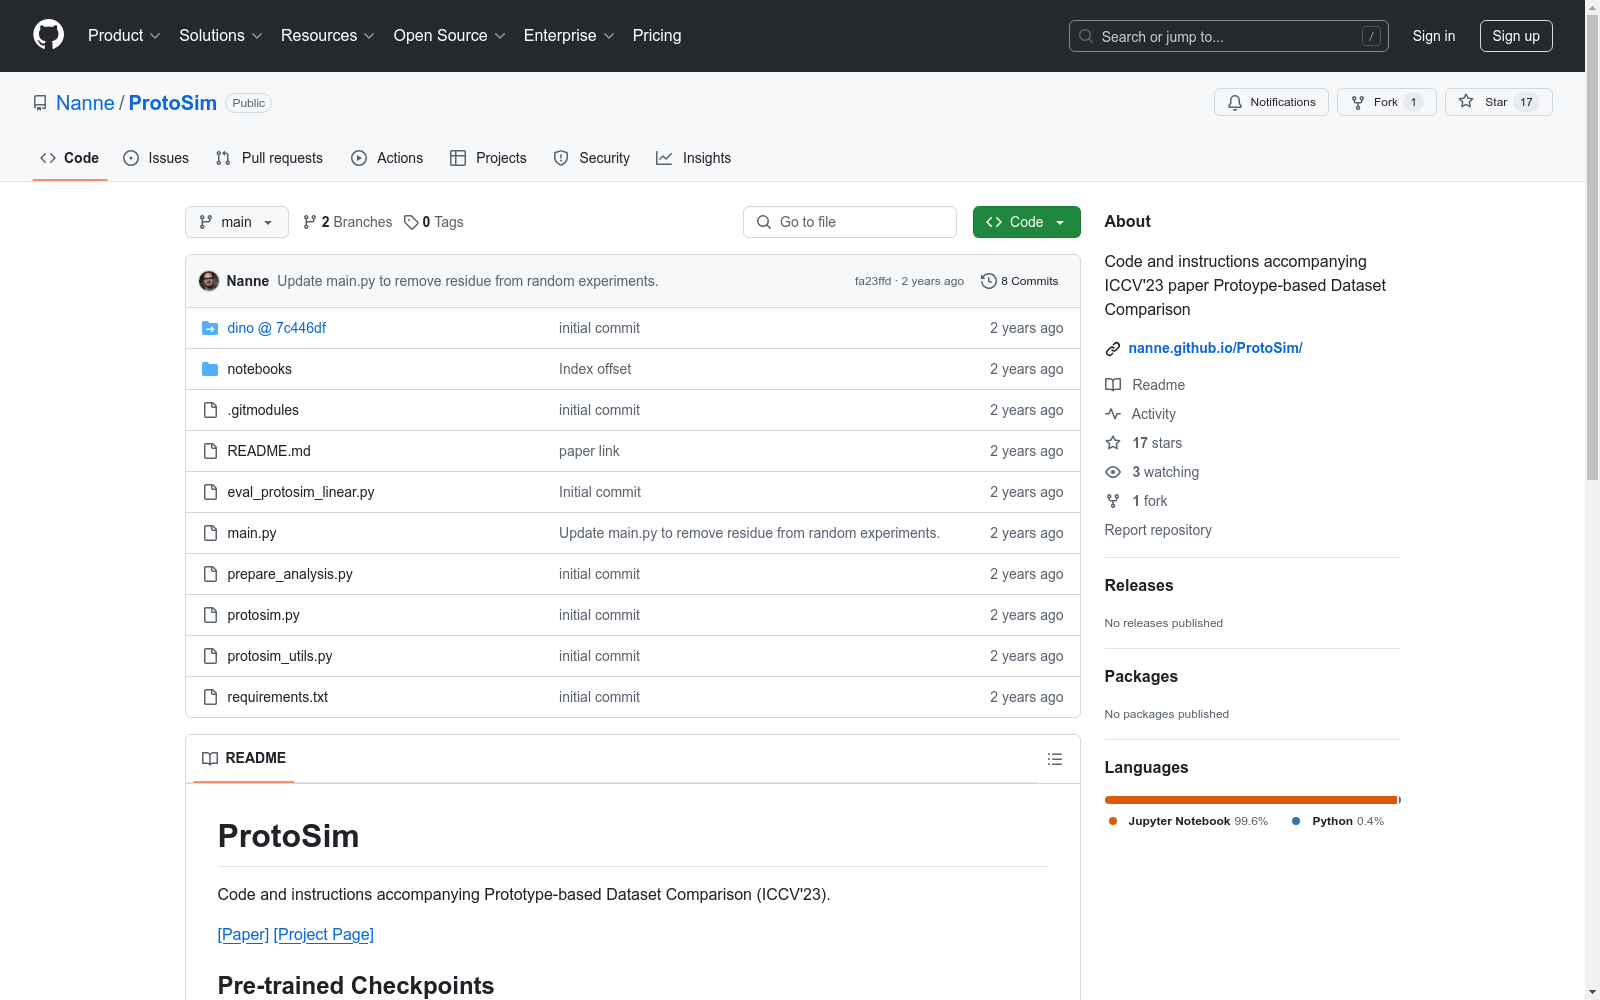Switch to the Pull requests tab
This screenshot has width=1600, height=1000.
click(x=269, y=158)
